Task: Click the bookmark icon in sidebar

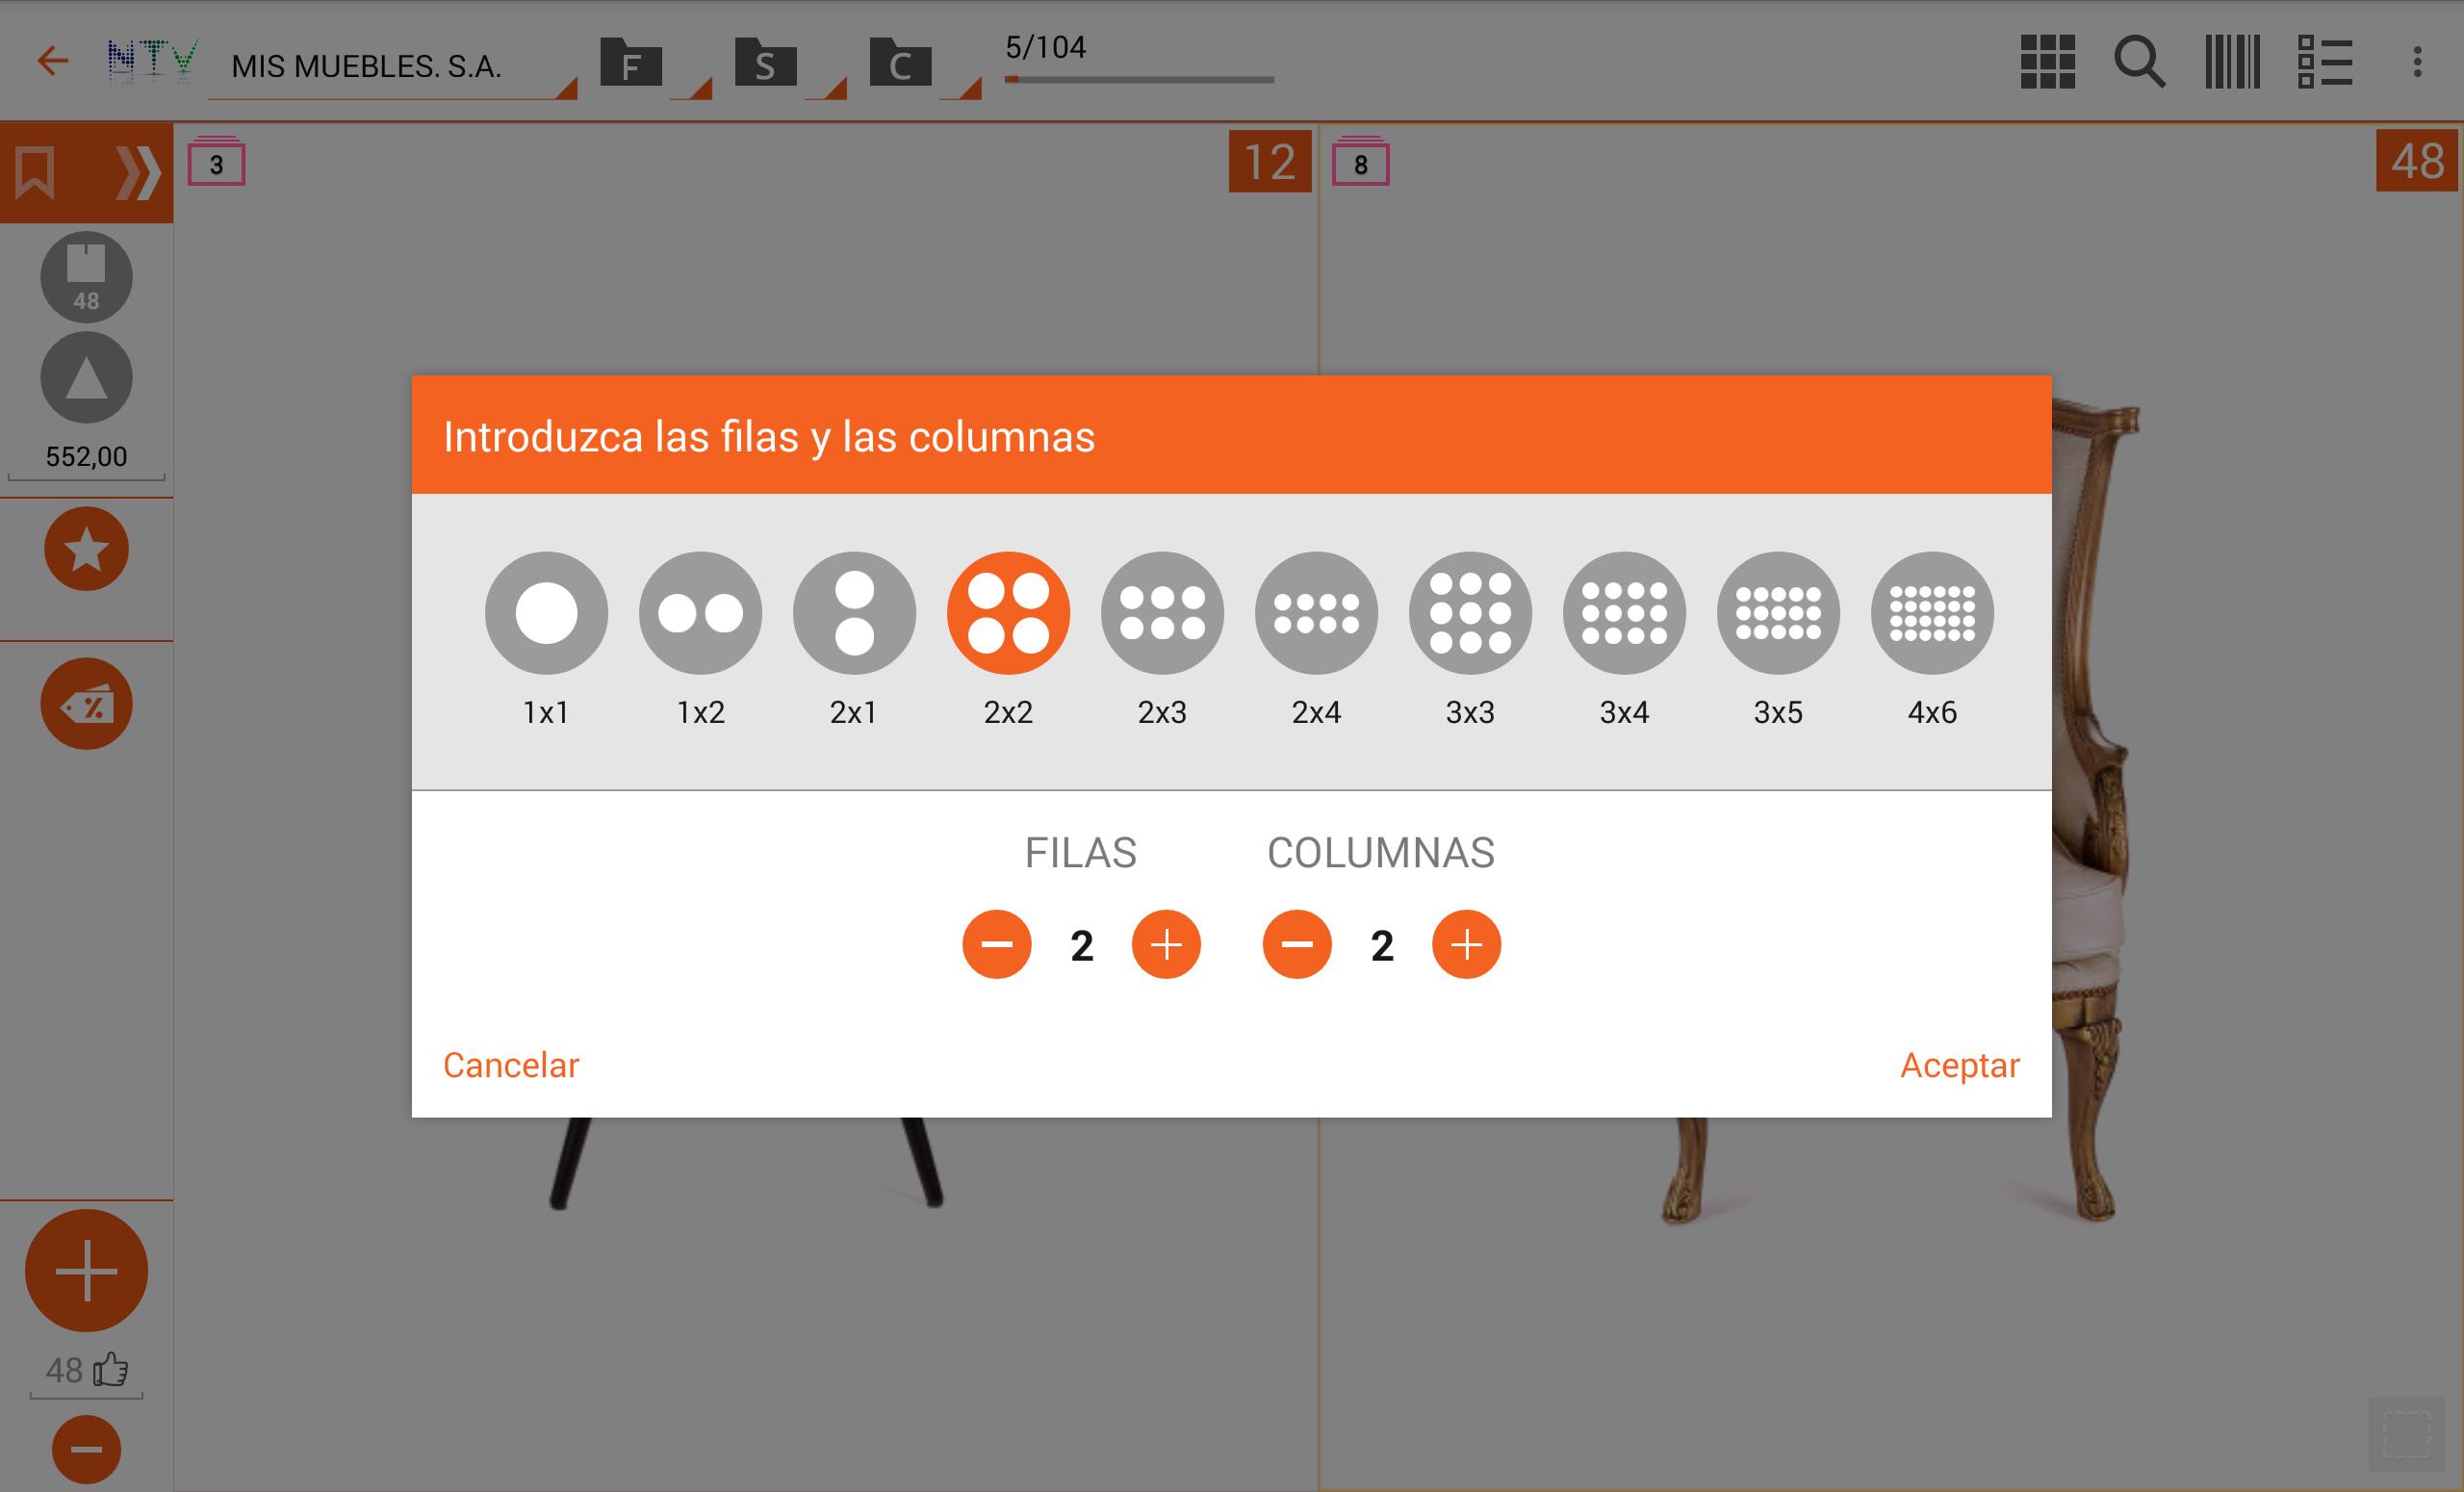Action: (x=35, y=172)
